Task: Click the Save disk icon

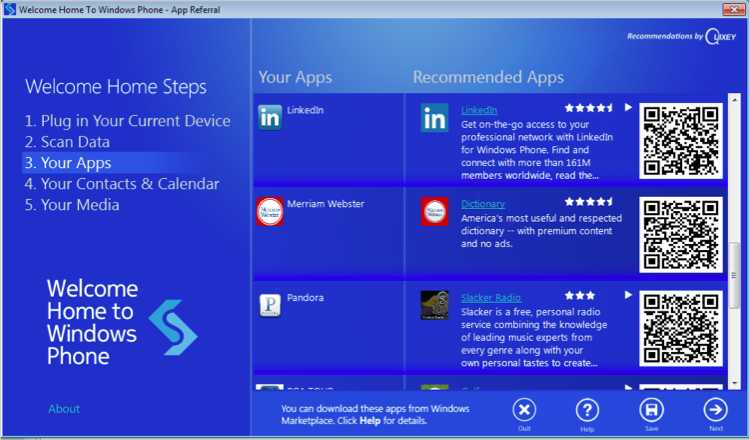Action: click(651, 410)
